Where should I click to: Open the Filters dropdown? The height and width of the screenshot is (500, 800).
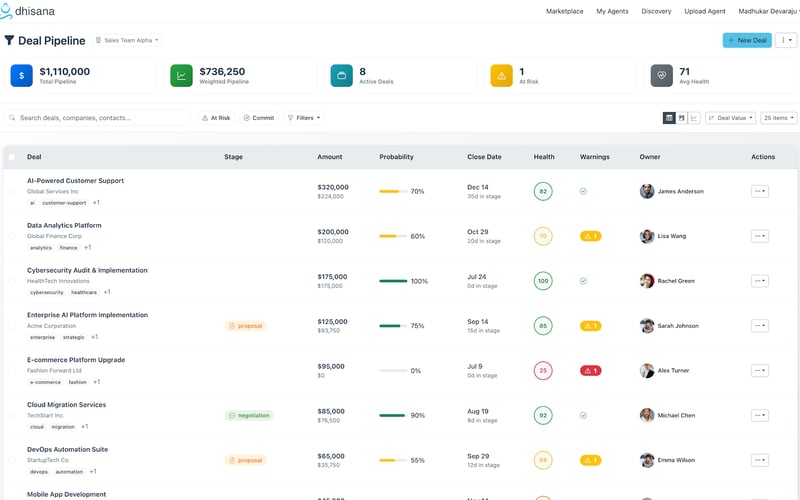pyautogui.click(x=304, y=118)
